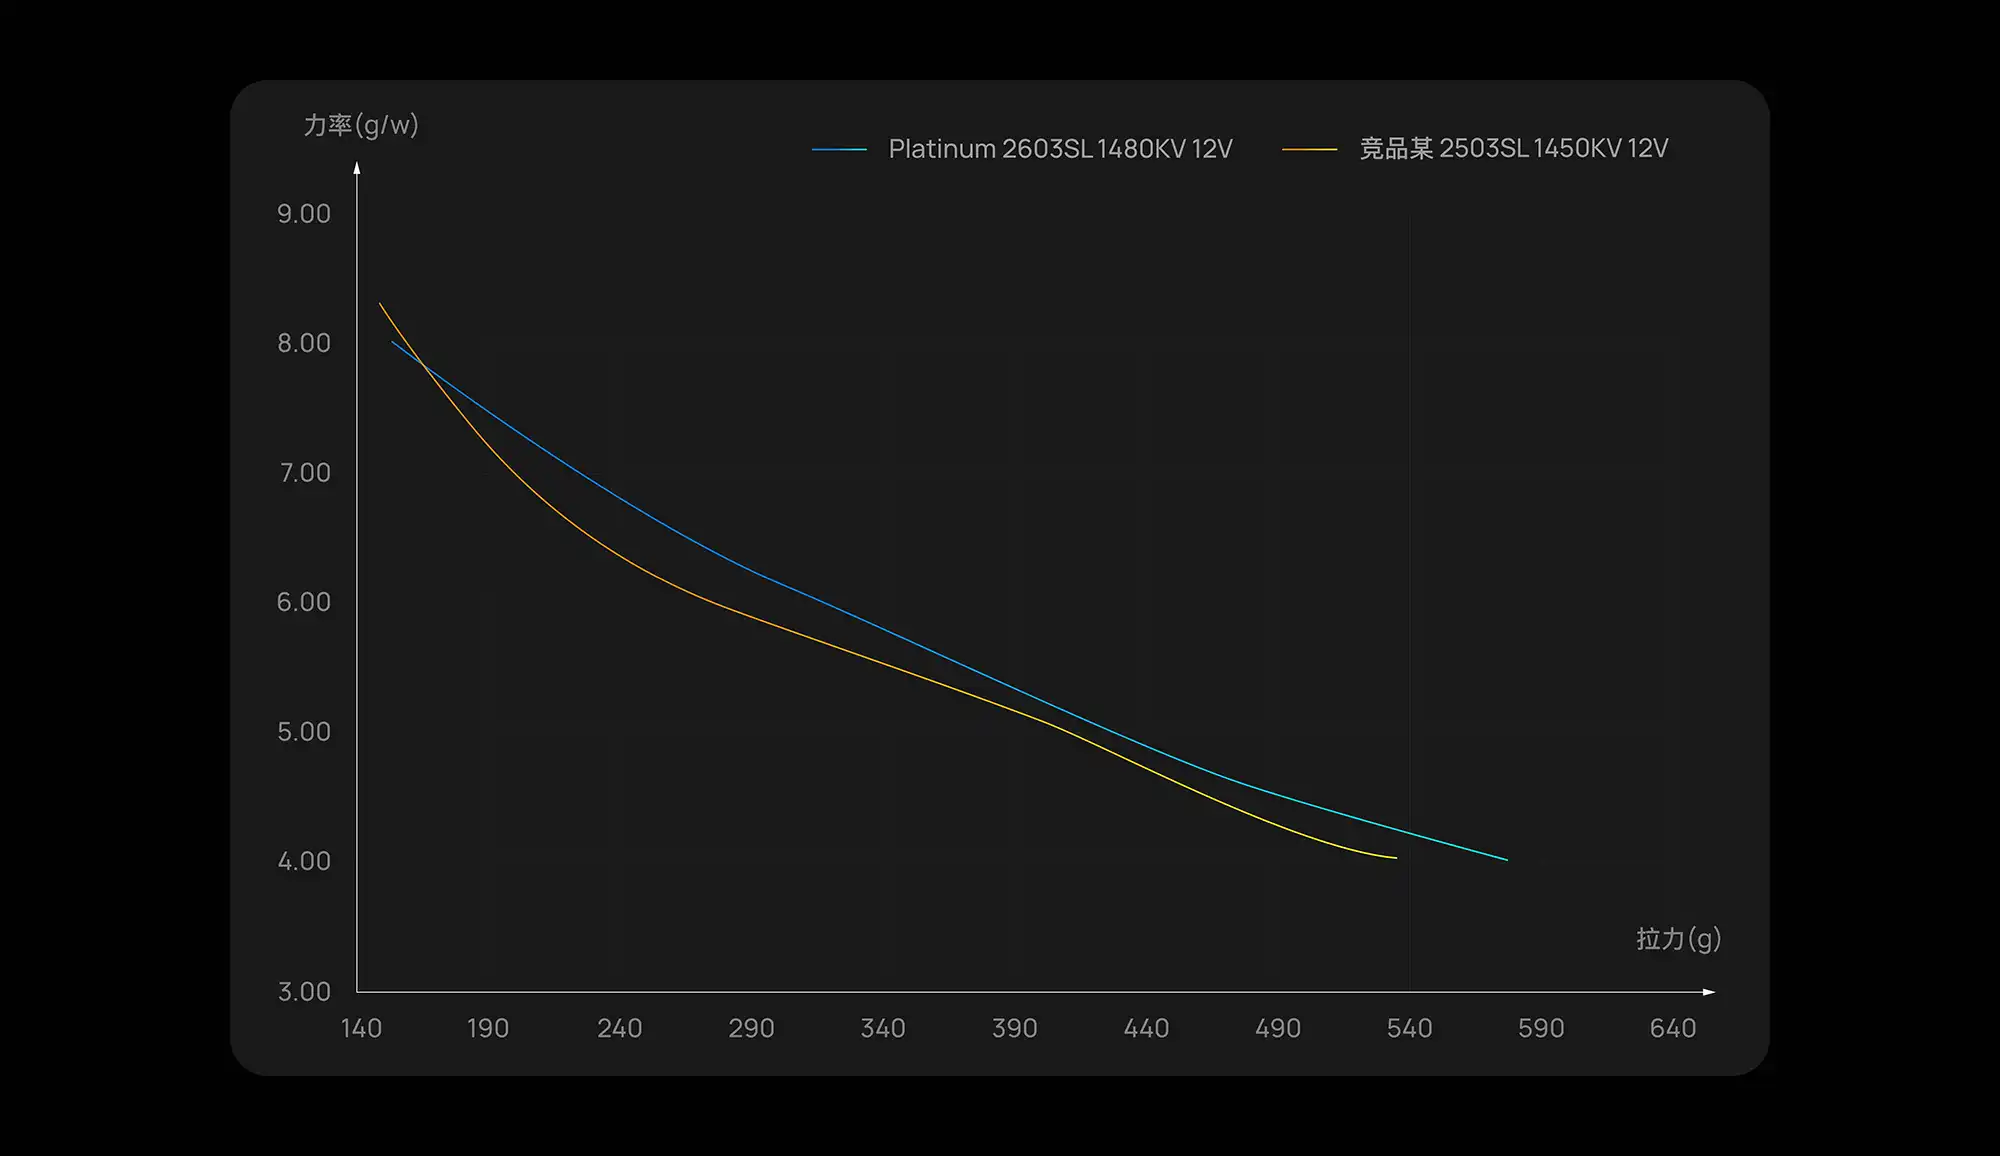Click the yellow competitor legend line swatch
The image size is (2000, 1156).
pos(1309,149)
